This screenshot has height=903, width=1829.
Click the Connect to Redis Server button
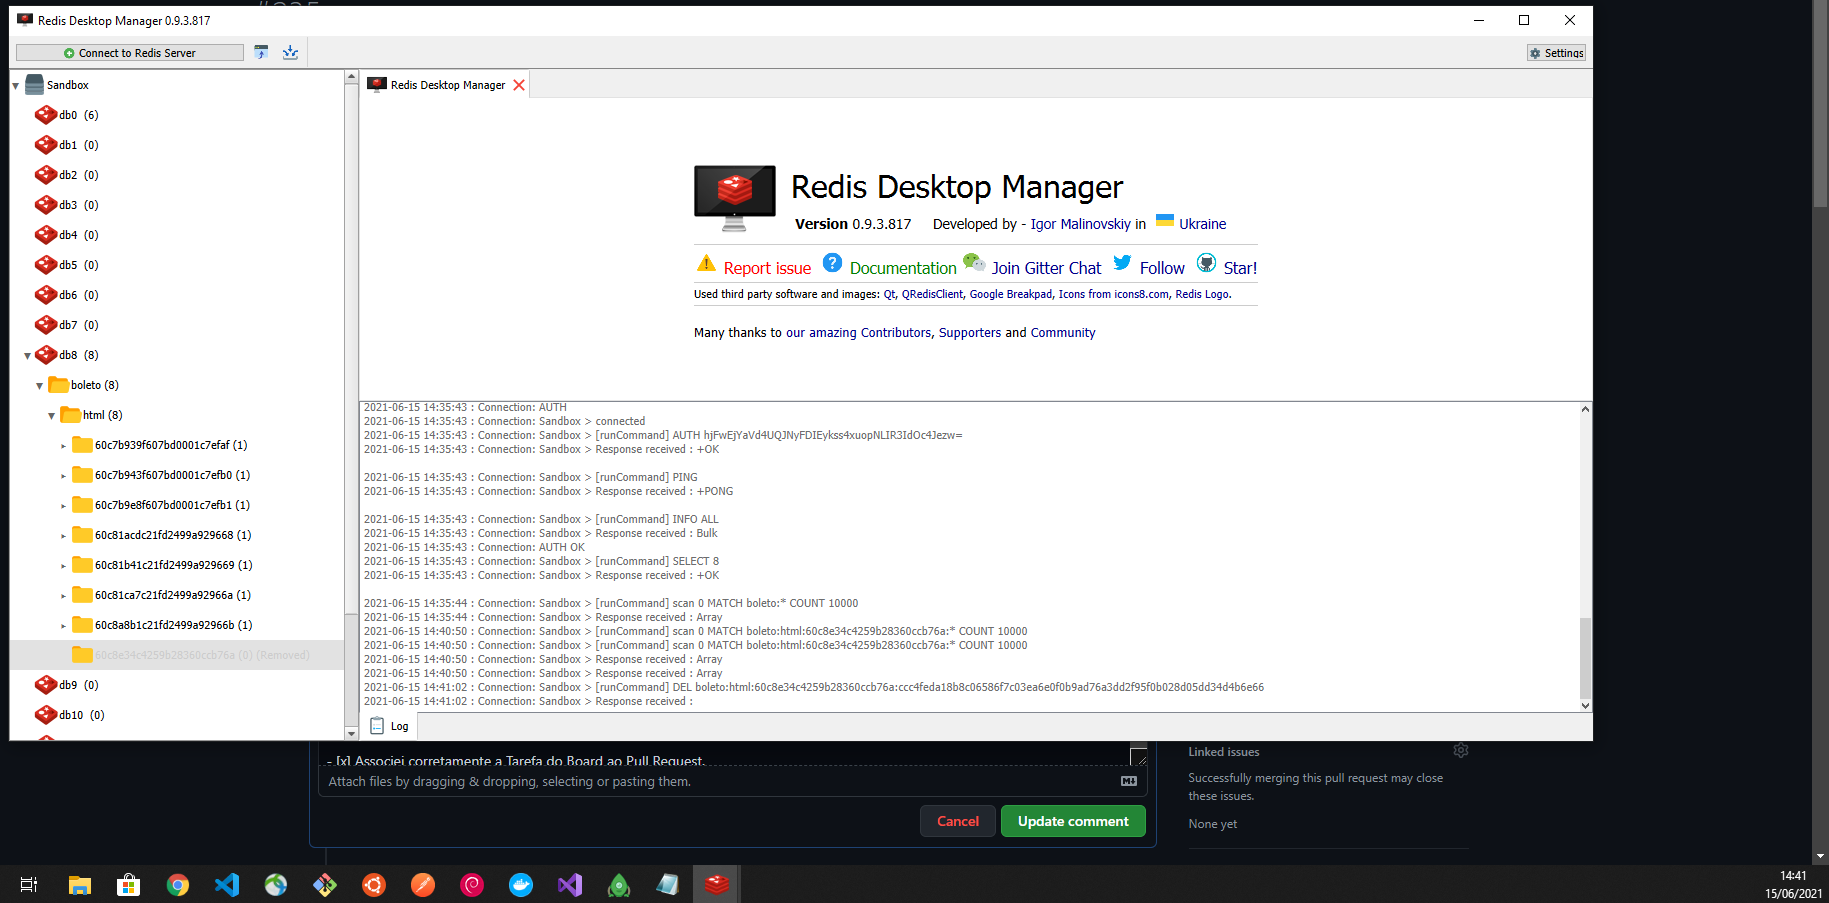(130, 53)
